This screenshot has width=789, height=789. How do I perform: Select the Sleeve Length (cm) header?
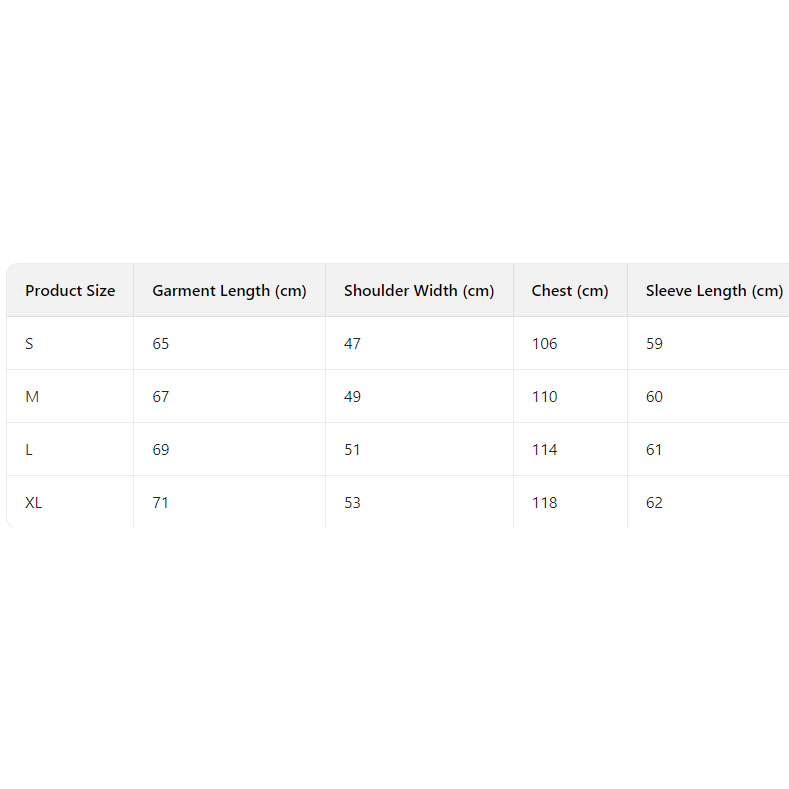coord(714,291)
